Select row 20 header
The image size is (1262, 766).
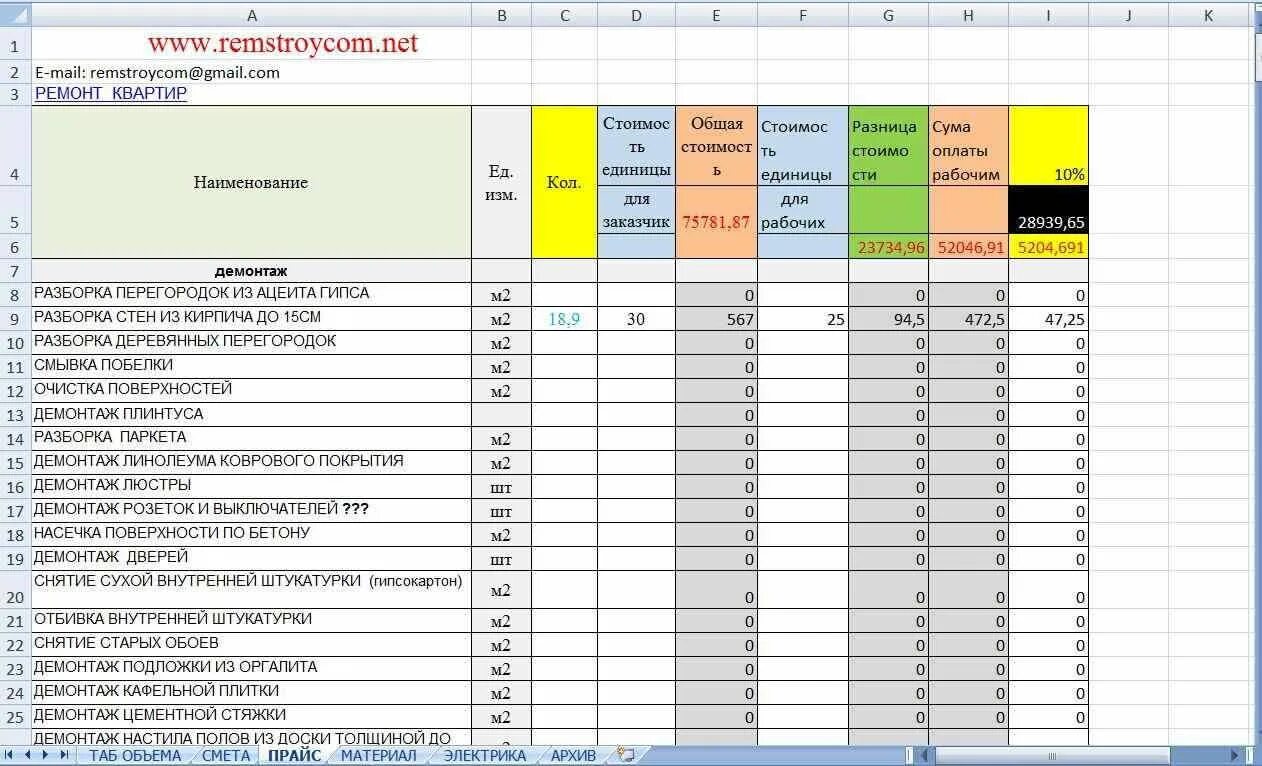coord(15,590)
